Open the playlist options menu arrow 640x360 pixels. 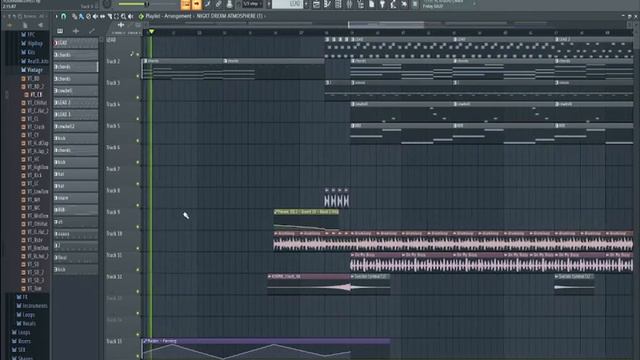[x=56, y=16]
